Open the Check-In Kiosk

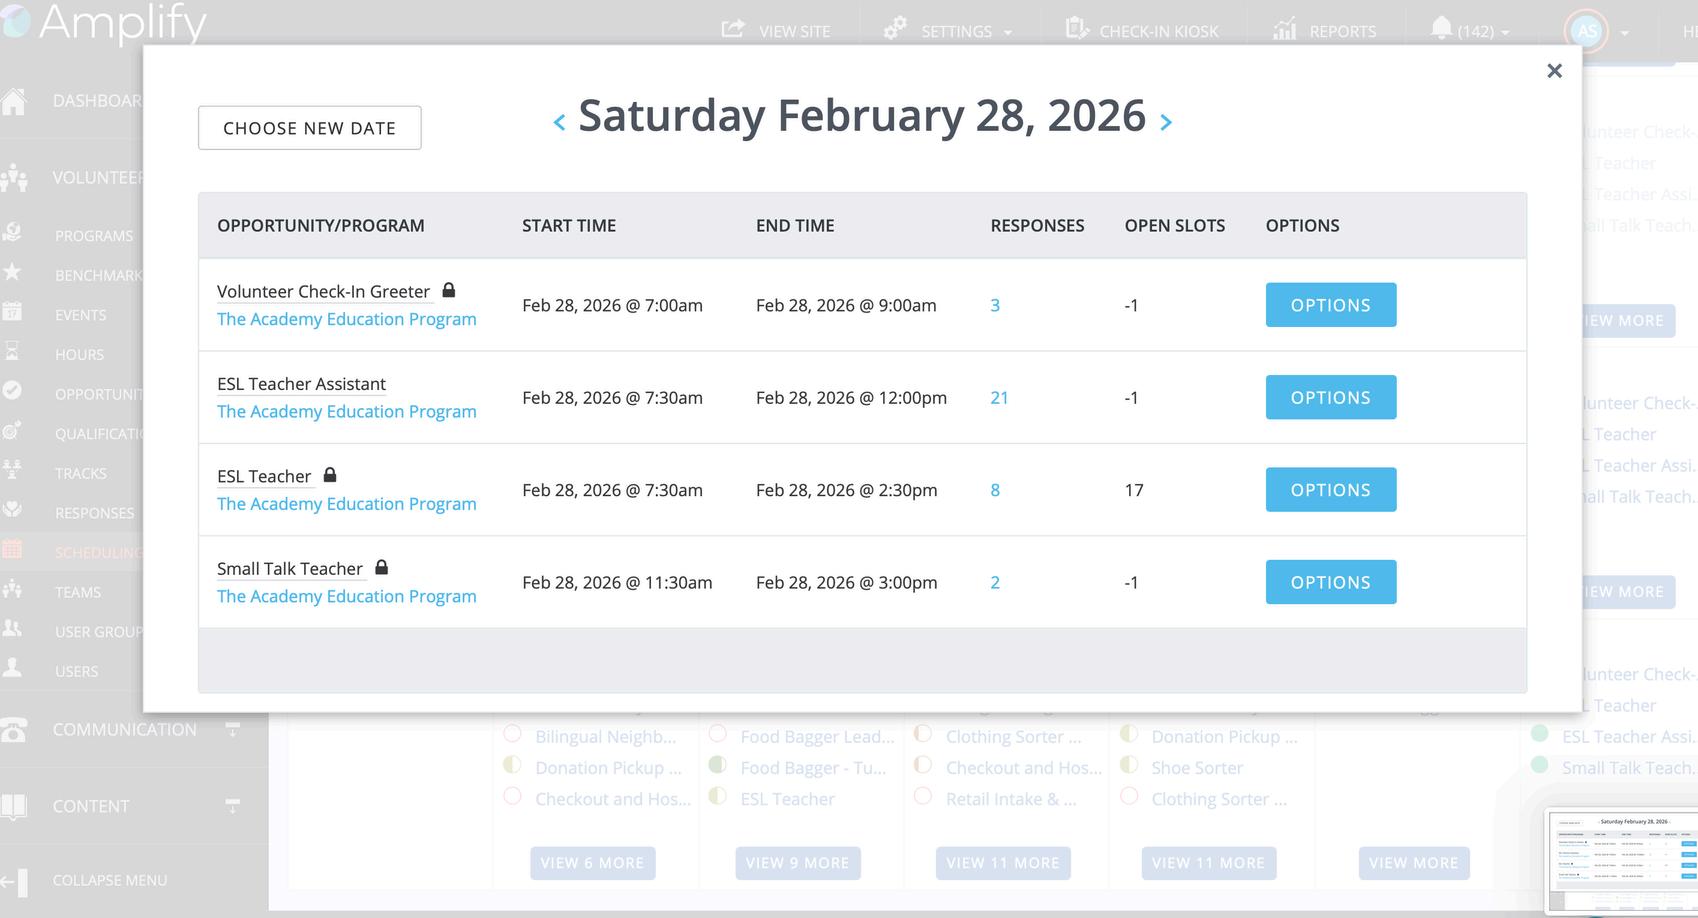[1159, 31]
